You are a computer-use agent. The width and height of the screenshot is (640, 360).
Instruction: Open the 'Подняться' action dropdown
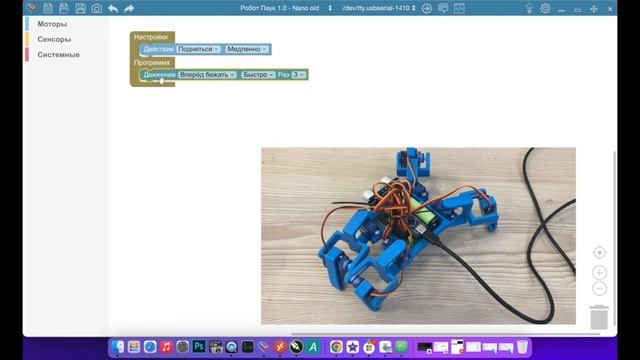199,49
